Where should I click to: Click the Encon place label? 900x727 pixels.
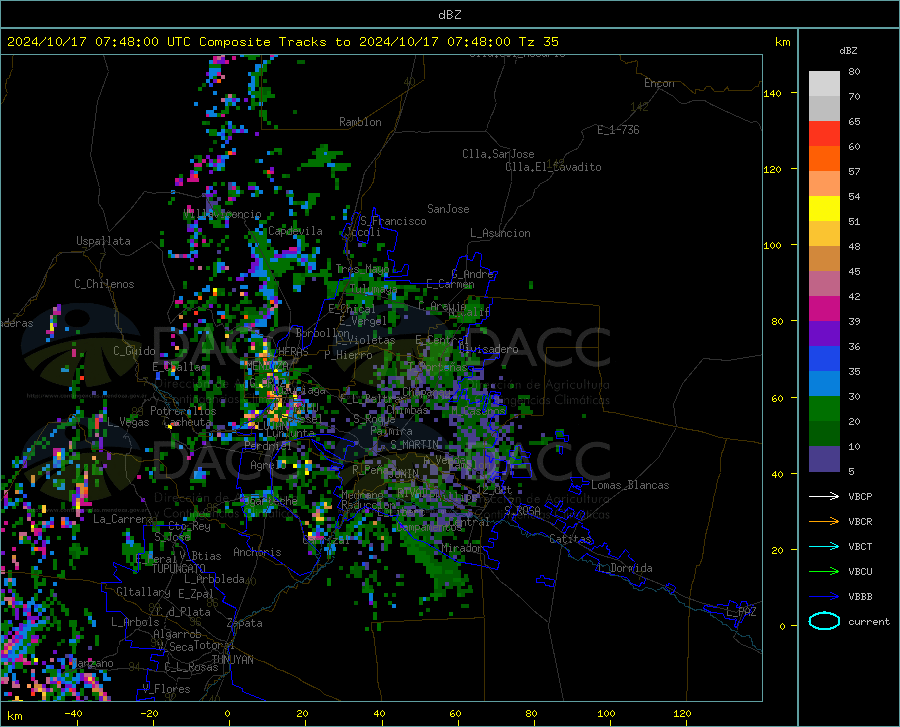click(659, 83)
